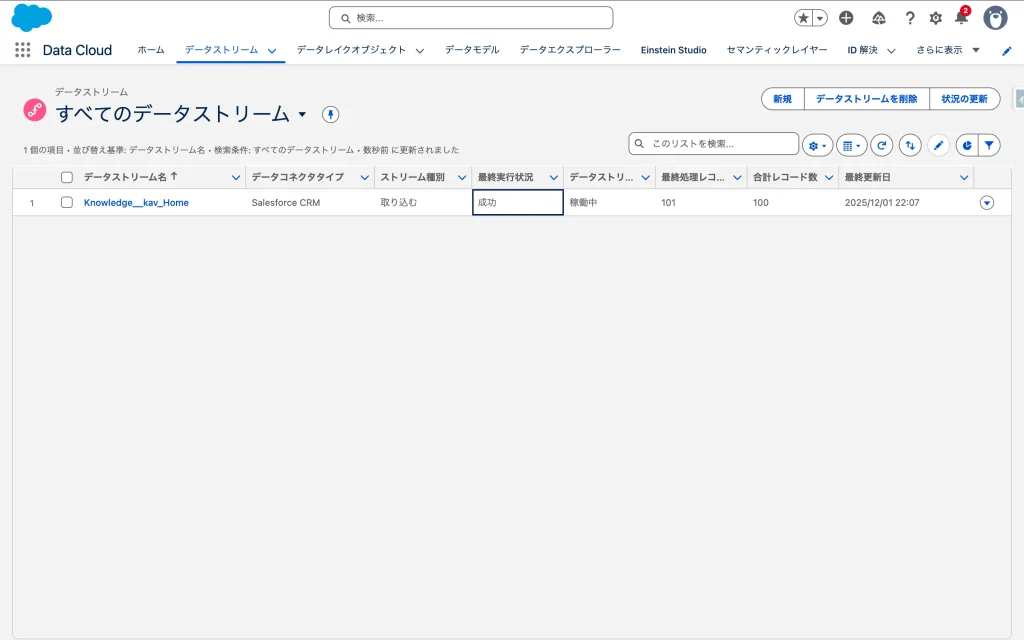Tick the checkbox for Knowledge__kav_Home row
Screen dimensions: 1024x640
[67, 202]
